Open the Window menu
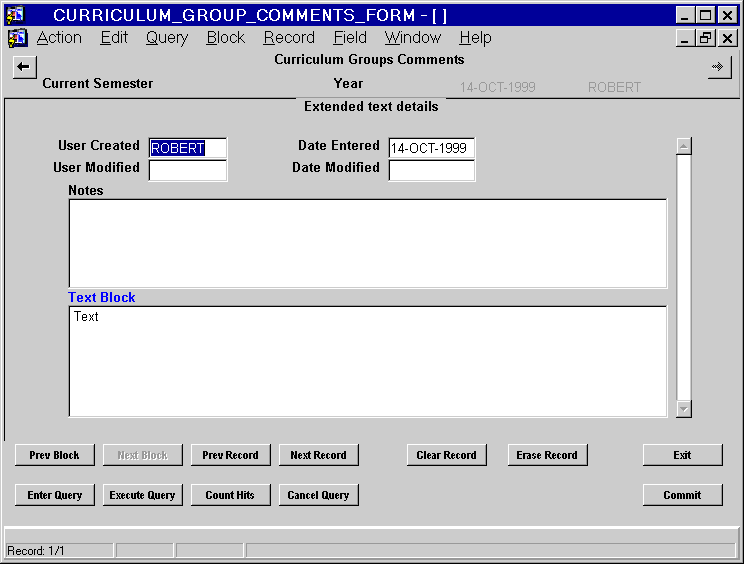 click(x=413, y=37)
